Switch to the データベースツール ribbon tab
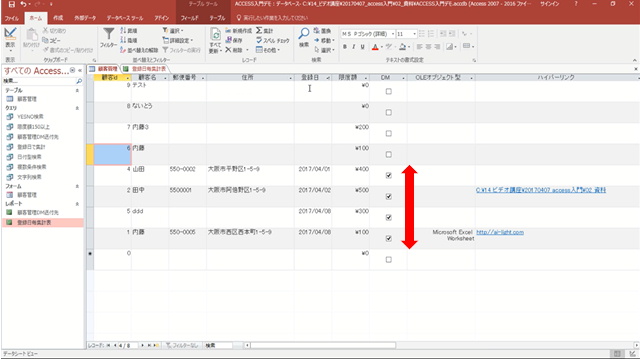The height and width of the screenshot is (360, 640). coord(125,18)
